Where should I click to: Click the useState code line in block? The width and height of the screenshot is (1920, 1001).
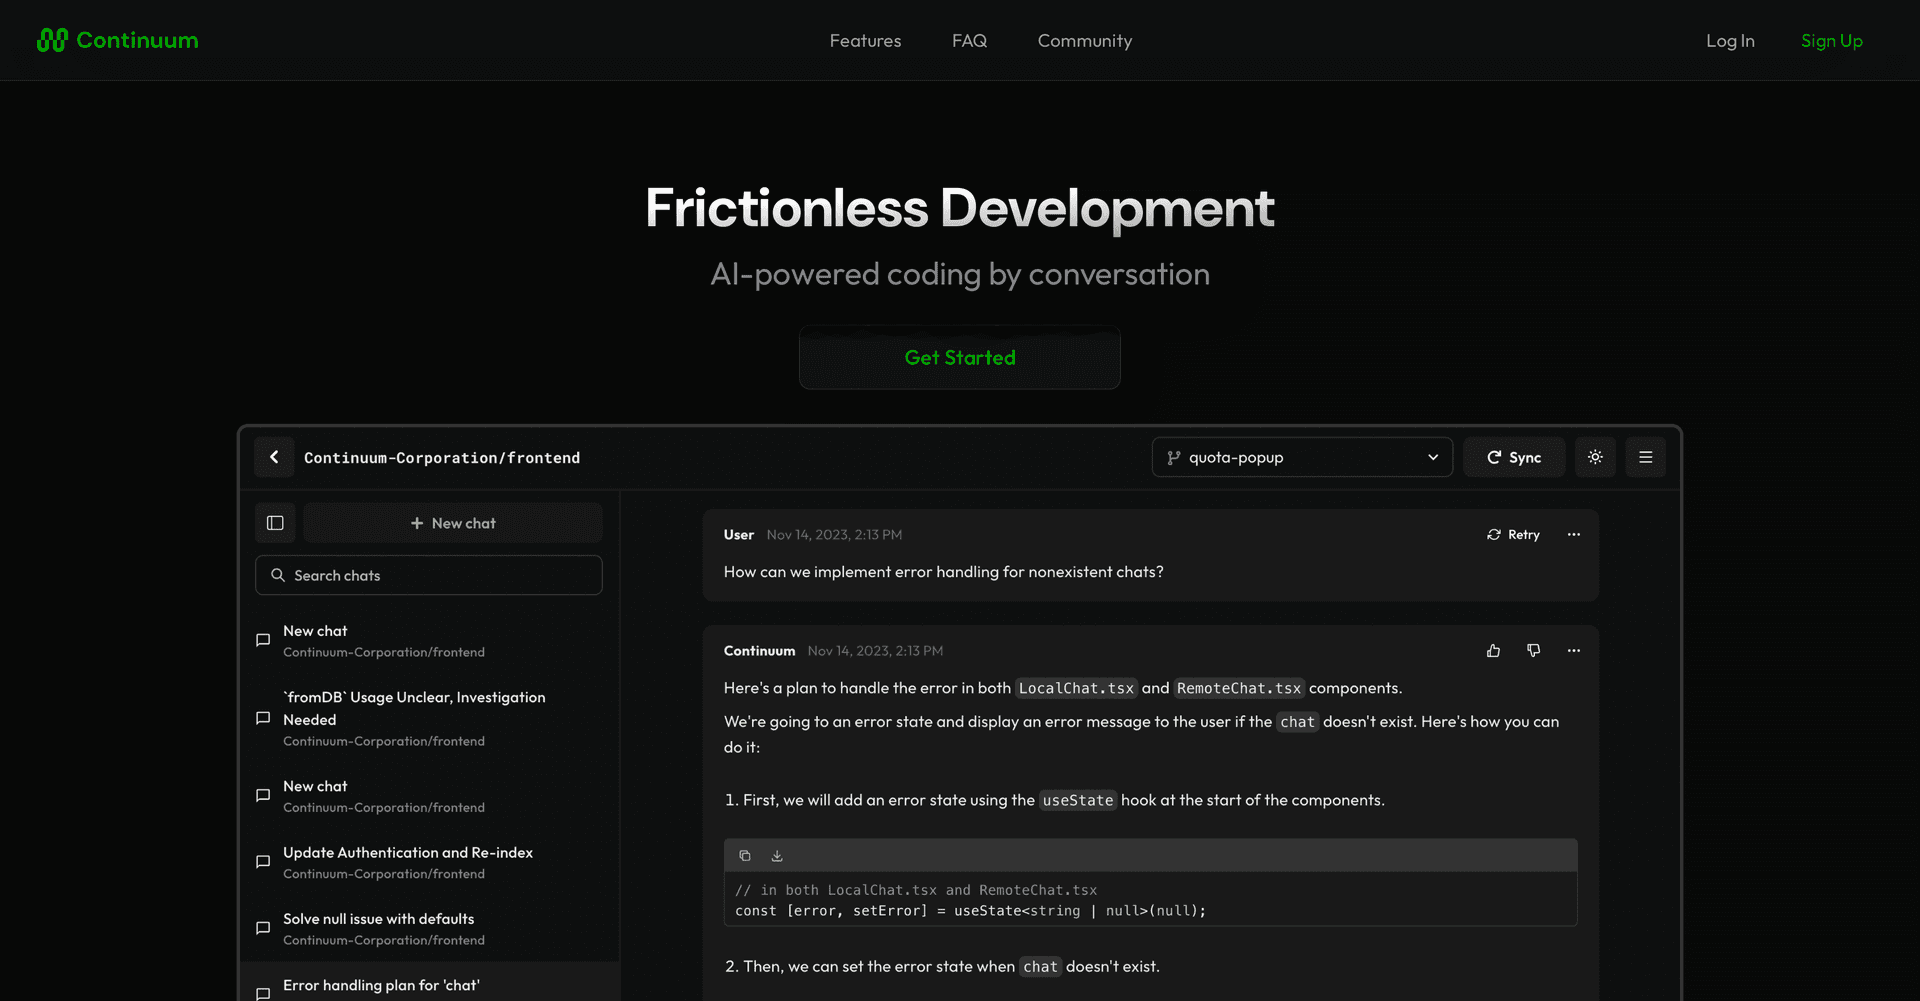(x=970, y=911)
